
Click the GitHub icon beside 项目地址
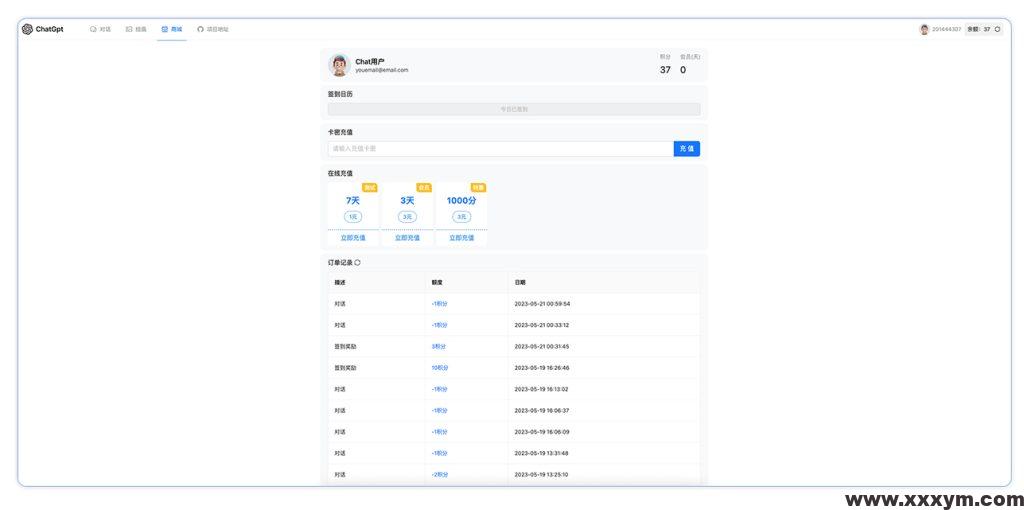coord(200,29)
